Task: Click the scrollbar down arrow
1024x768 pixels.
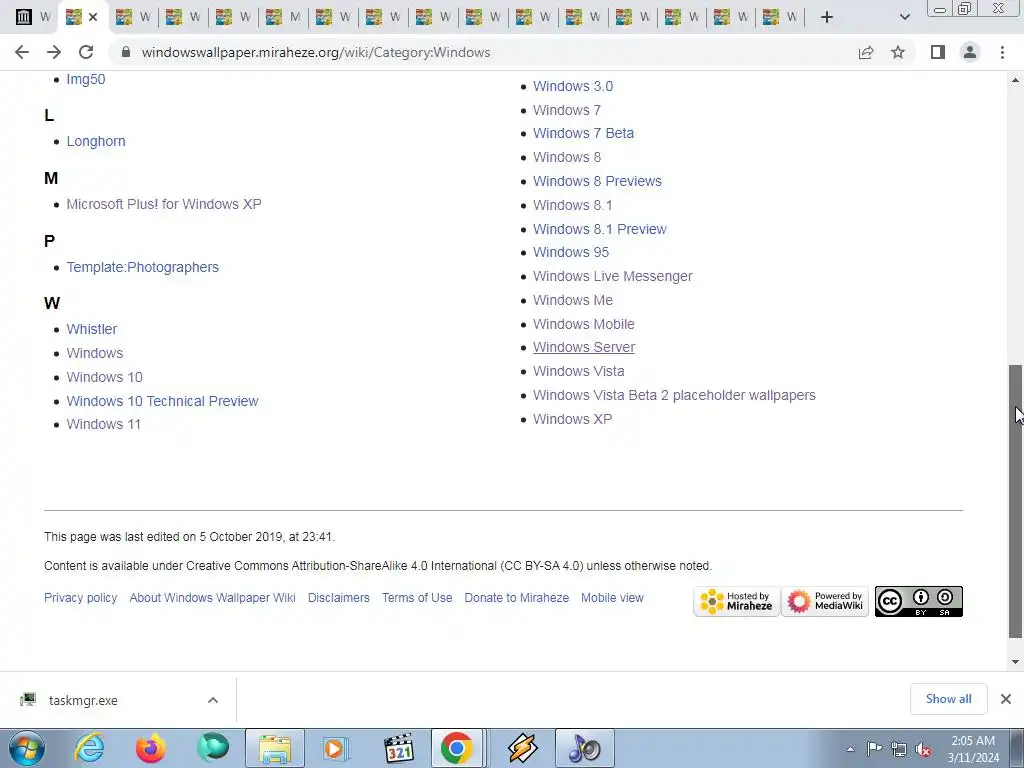Action: (1016, 662)
